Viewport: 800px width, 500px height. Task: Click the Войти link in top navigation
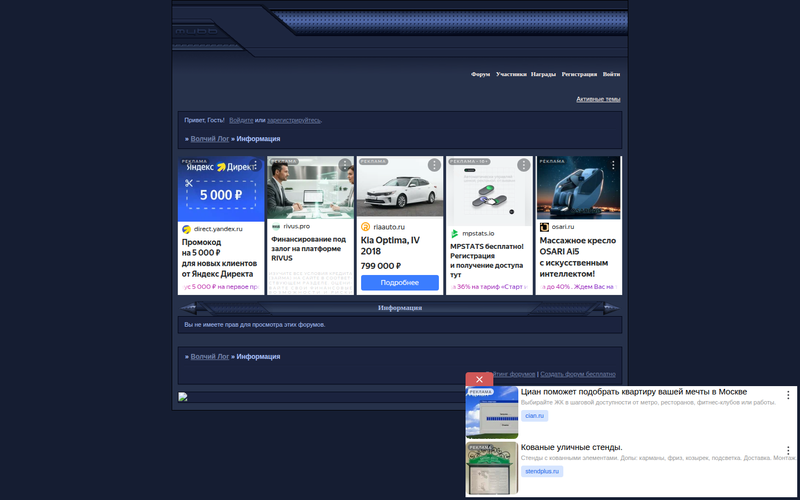tap(611, 74)
